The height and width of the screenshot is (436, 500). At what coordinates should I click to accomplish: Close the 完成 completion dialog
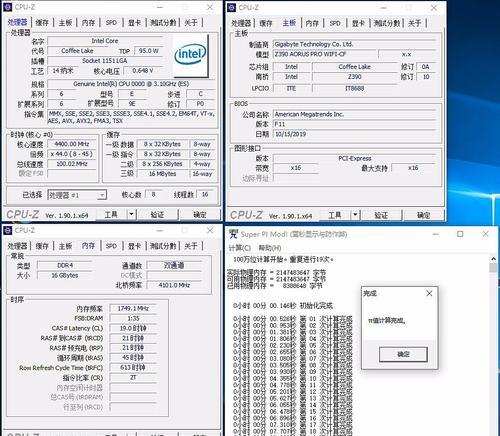click(x=429, y=293)
